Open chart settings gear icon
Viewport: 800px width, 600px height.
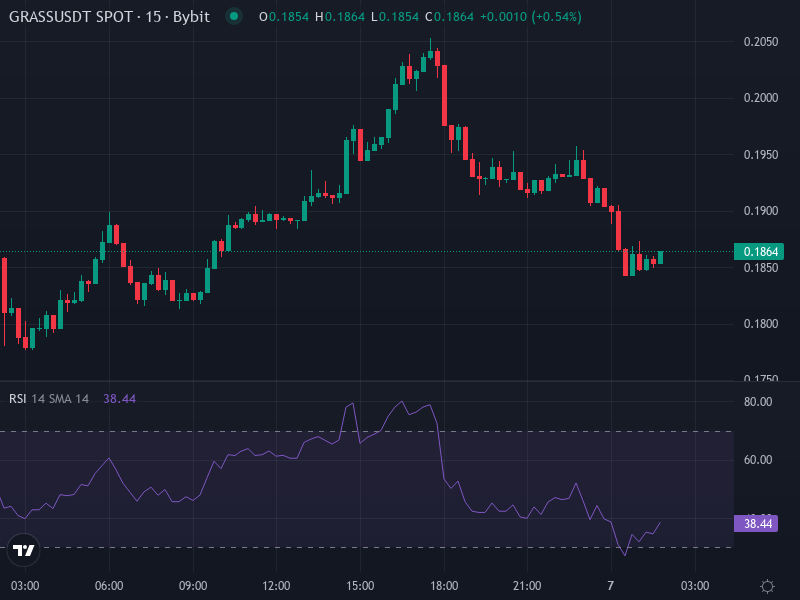tap(767, 586)
